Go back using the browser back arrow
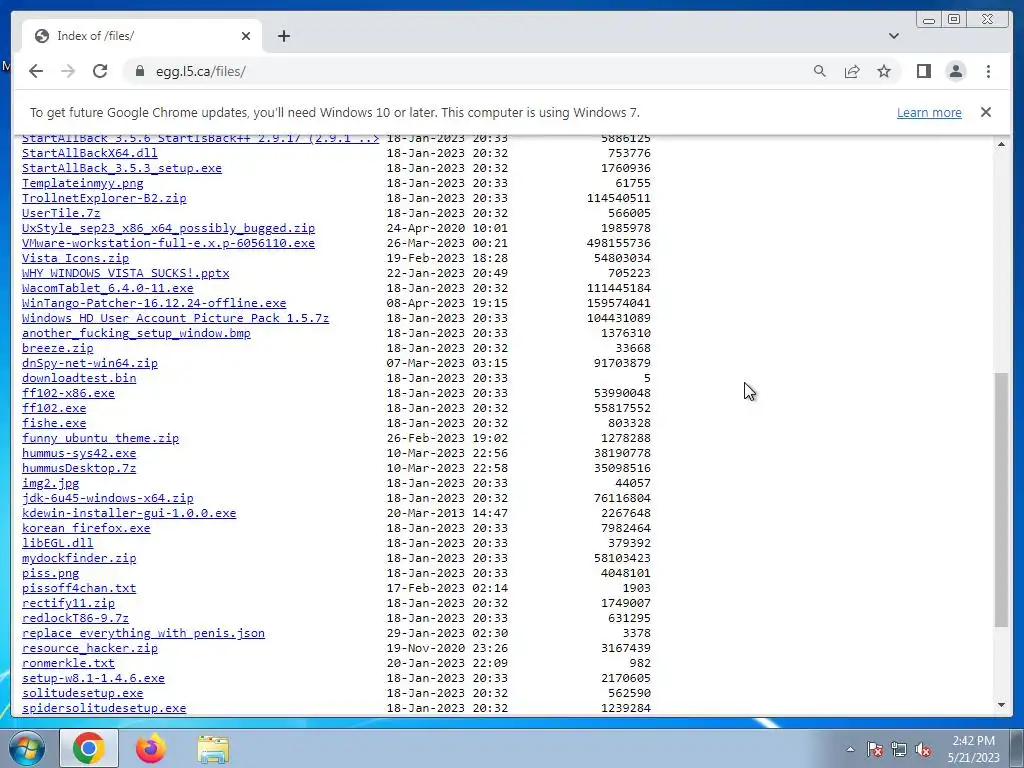1024x768 pixels. 36,71
